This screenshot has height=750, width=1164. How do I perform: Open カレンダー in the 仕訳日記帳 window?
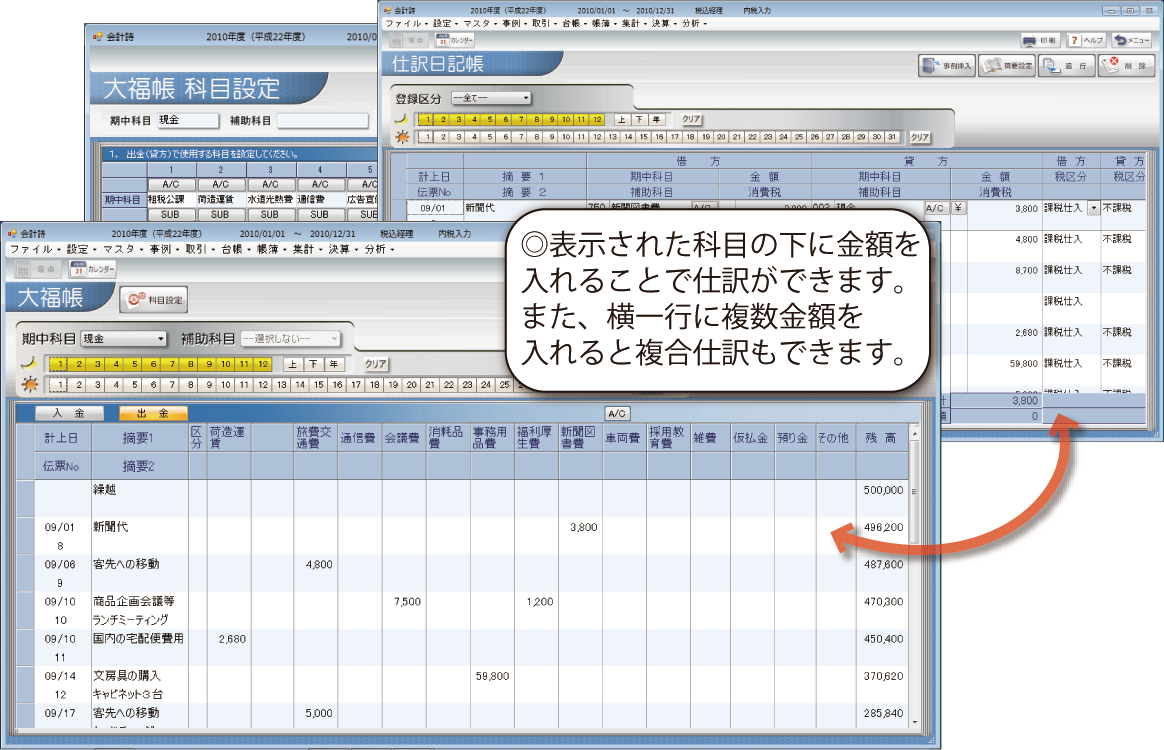pos(454,40)
